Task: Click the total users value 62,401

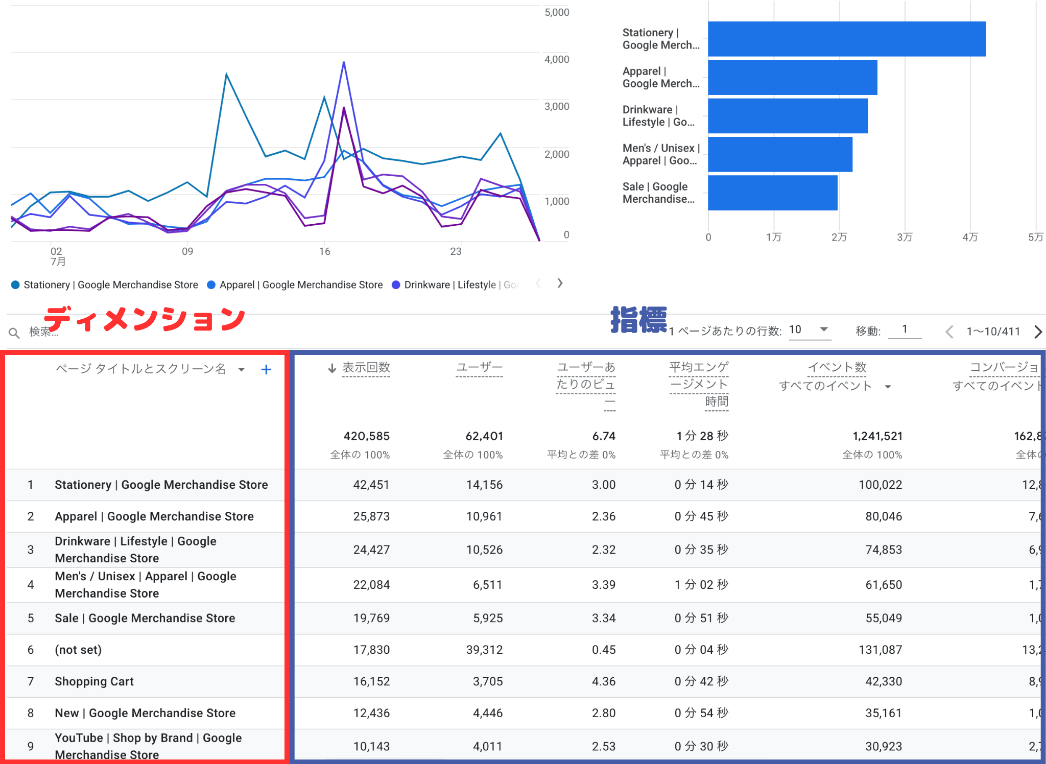Action: click(x=484, y=436)
